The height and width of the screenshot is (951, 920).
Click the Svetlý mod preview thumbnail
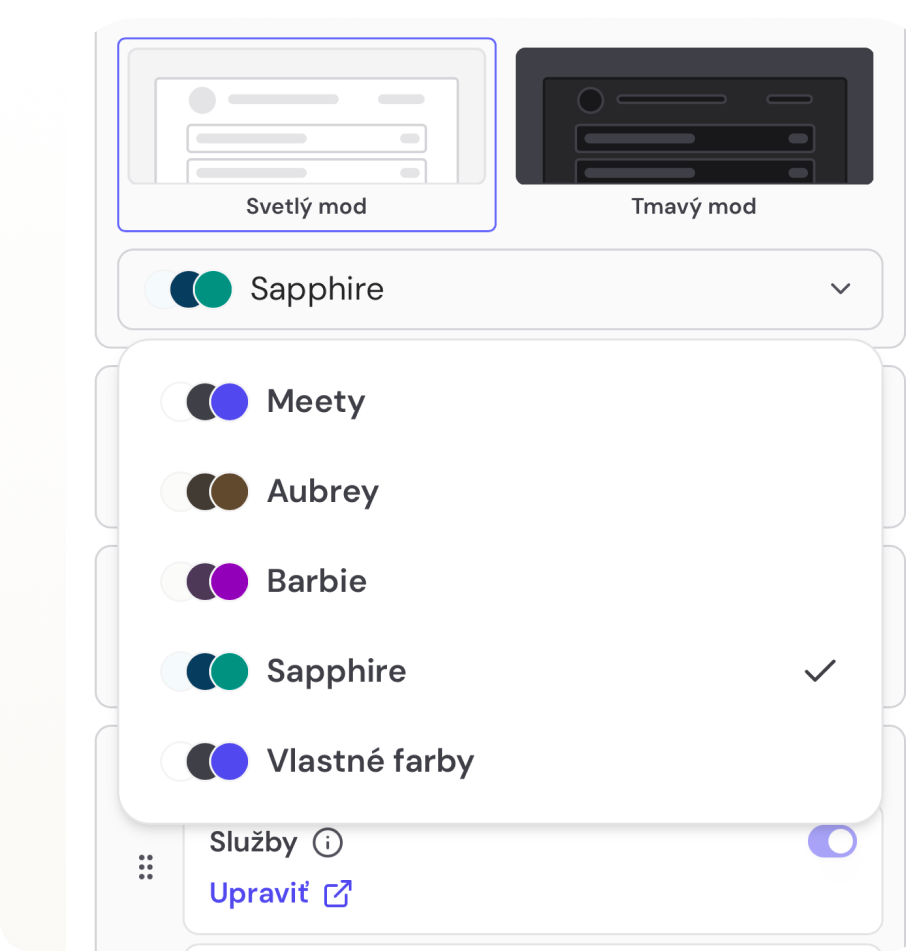click(307, 115)
